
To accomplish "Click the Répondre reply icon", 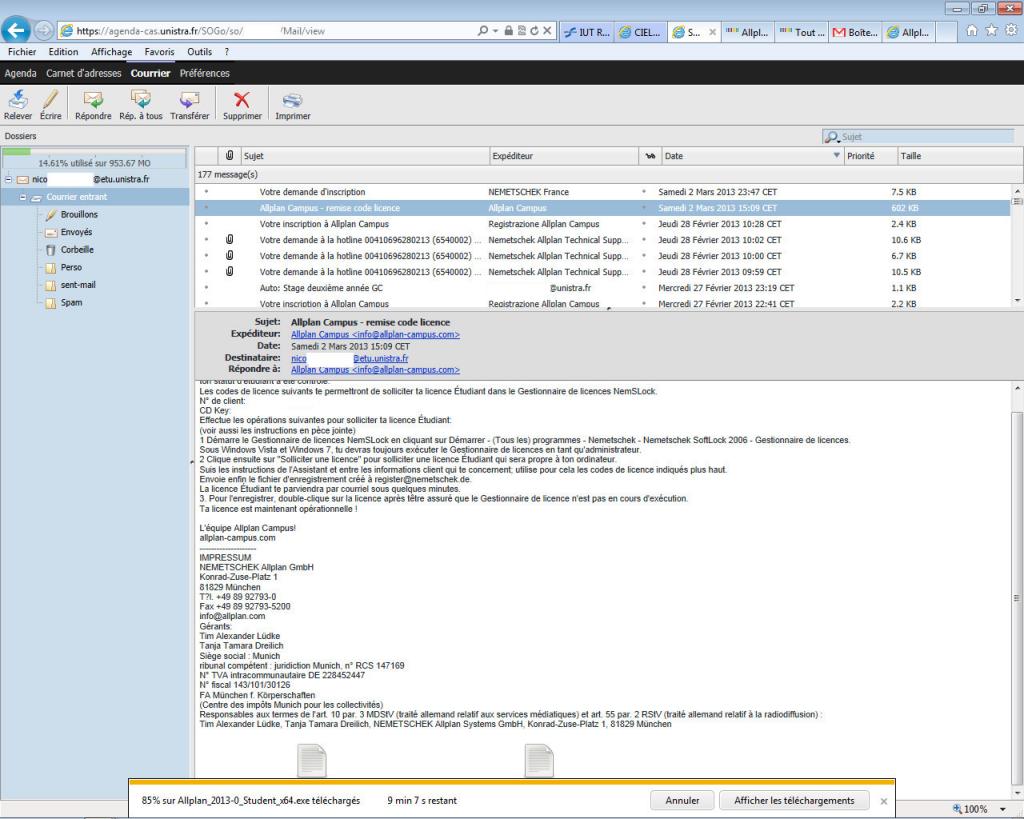I will 93,99.
